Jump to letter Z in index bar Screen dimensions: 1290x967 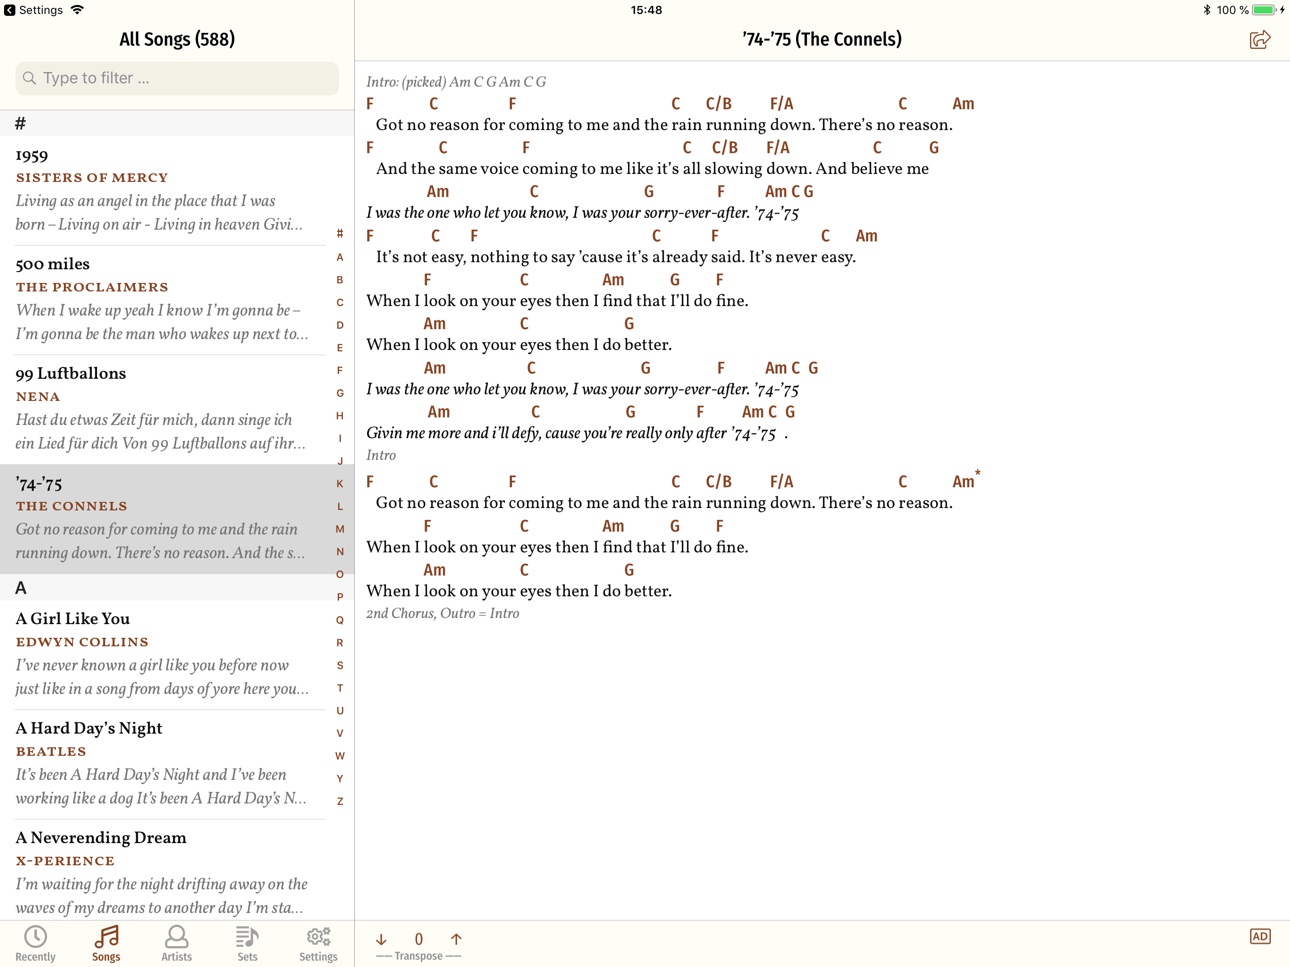pos(340,801)
